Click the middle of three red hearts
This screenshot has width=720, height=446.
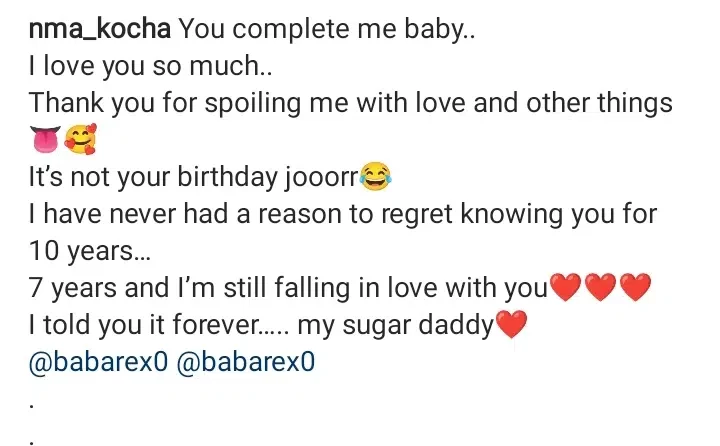pos(600,289)
